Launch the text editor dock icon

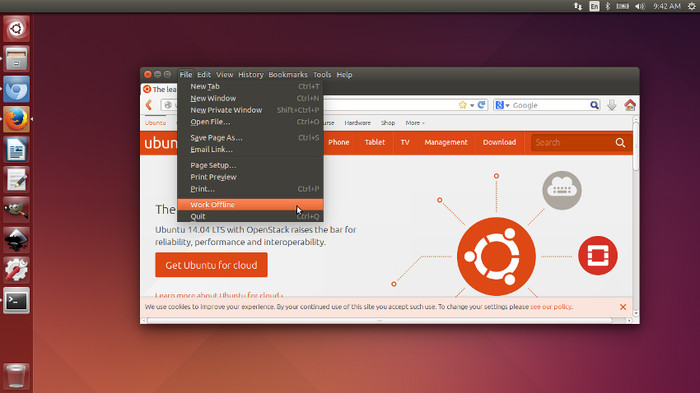click(17, 180)
